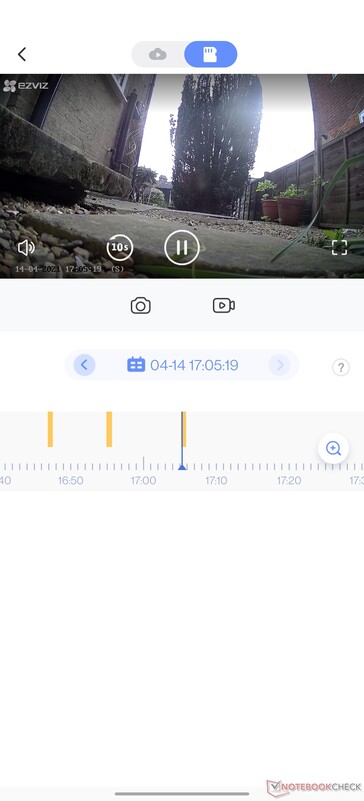Screen dimensions: 364x801
Task: Take a snapshot with camera icon
Action: [140, 305]
